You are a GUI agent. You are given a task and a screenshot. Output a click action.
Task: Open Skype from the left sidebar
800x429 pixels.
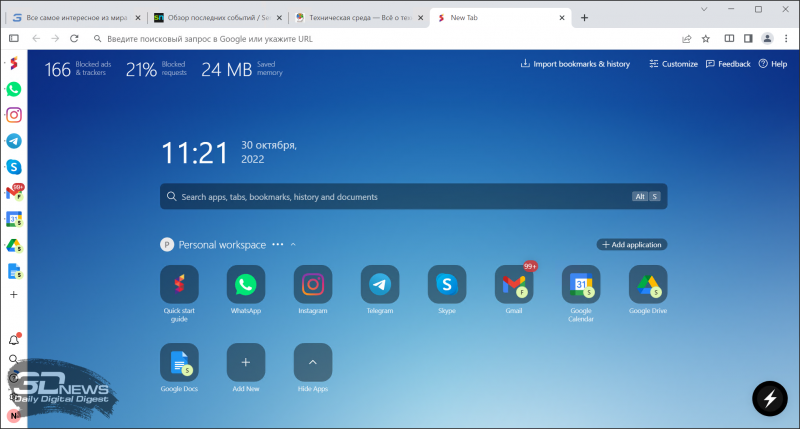14,167
